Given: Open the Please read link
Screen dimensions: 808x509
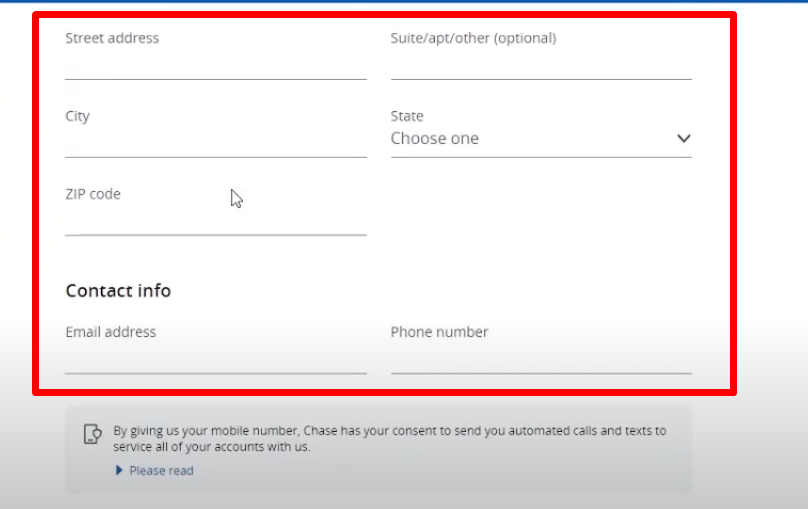Looking at the screenshot, I should point(161,470).
